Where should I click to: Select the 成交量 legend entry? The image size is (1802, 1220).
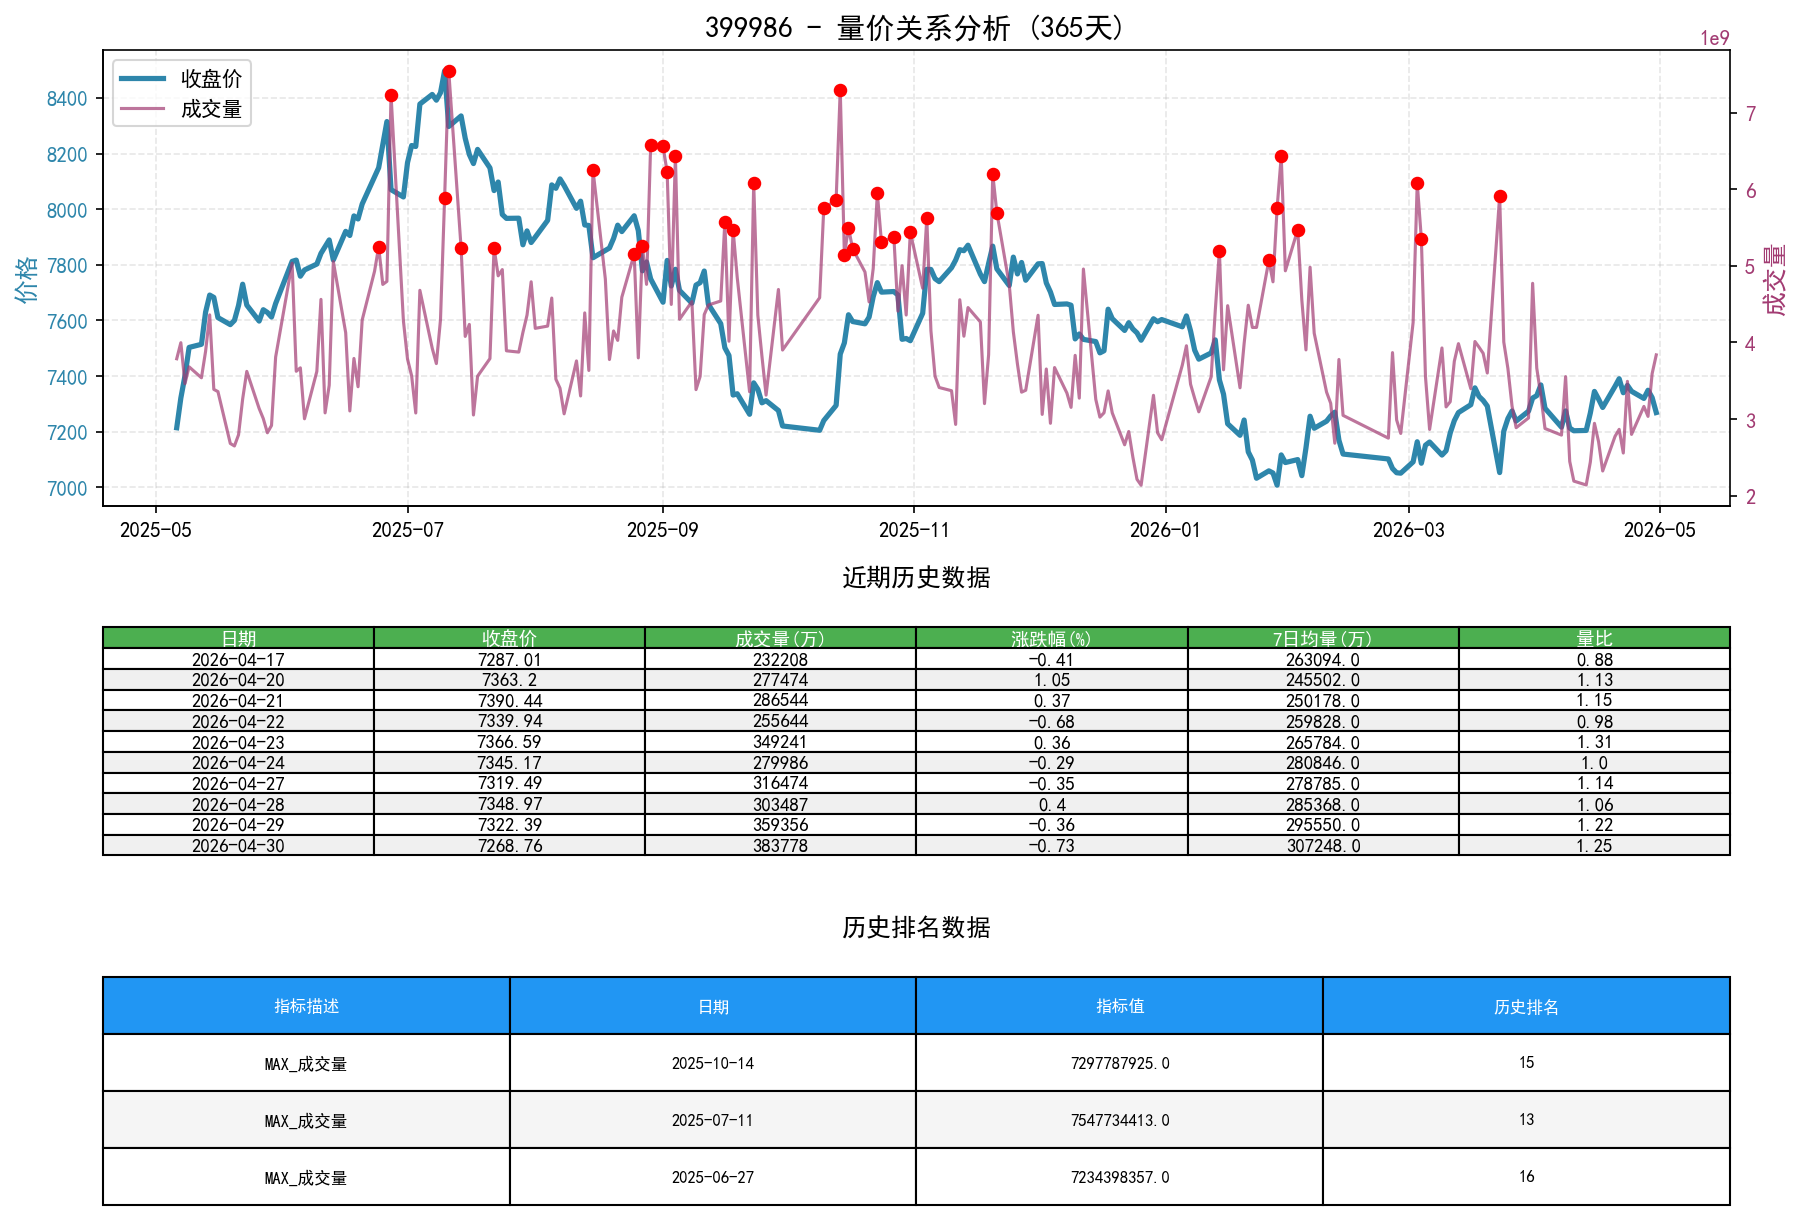pos(181,109)
